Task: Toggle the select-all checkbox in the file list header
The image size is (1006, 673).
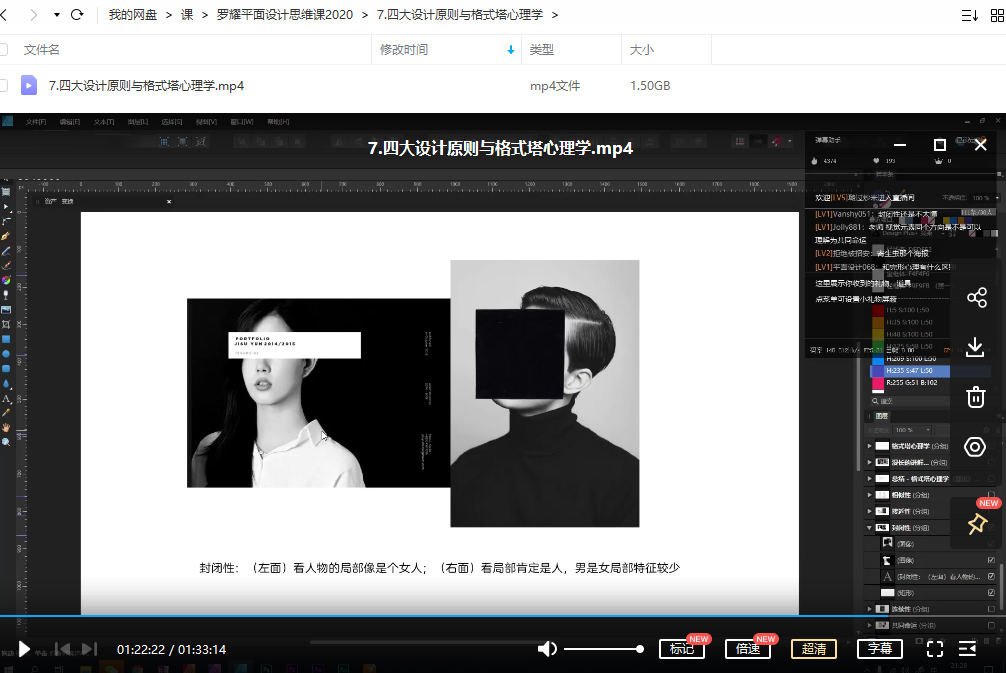Action: [x=7, y=48]
